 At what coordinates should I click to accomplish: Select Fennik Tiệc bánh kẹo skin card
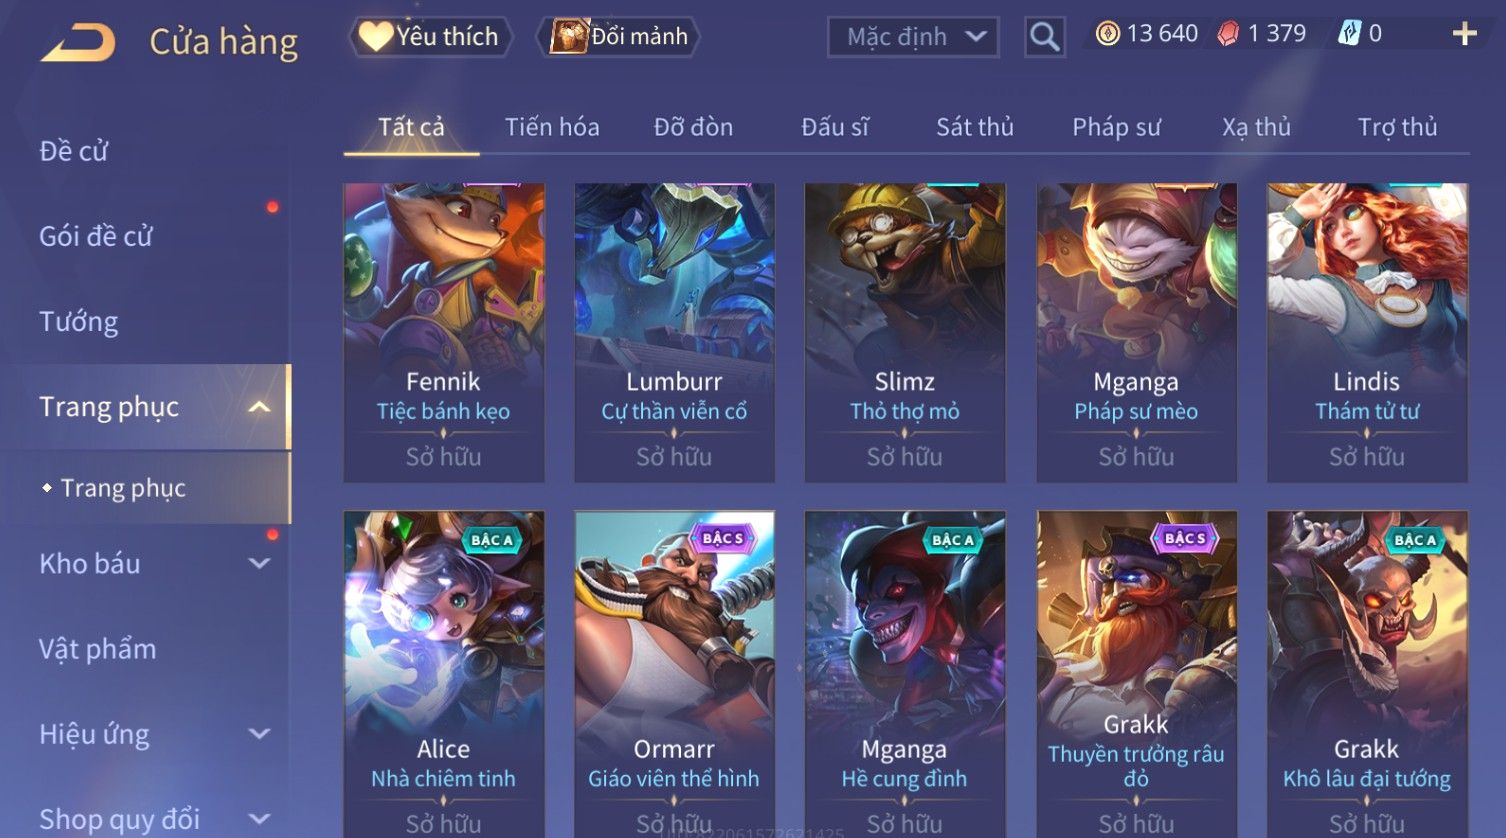pyautogui.click(x=444, y=333)
